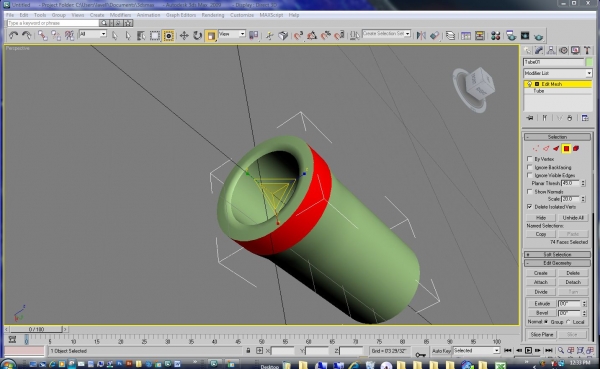Switch to Vertex sub-object level
This screenshot has height=369, width=600.
(536, 149)
